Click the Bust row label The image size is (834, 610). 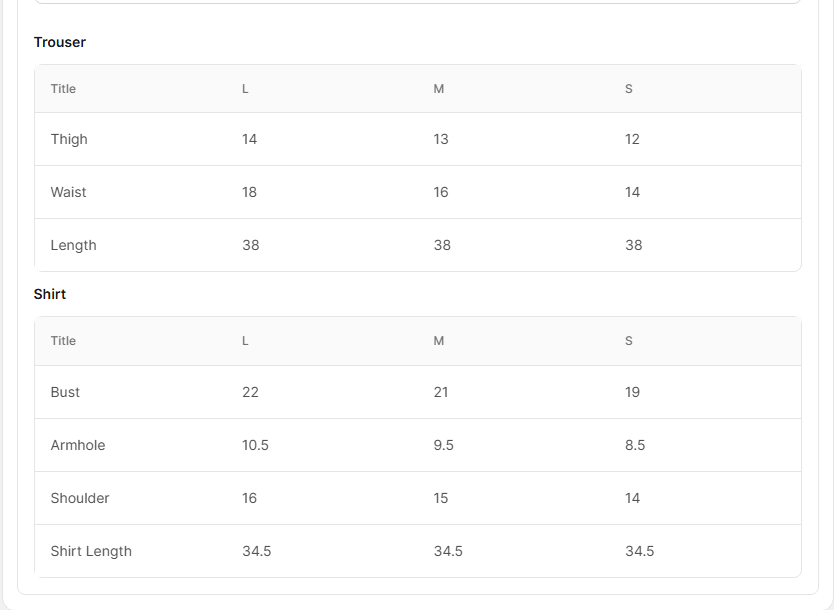pos(65,392)
